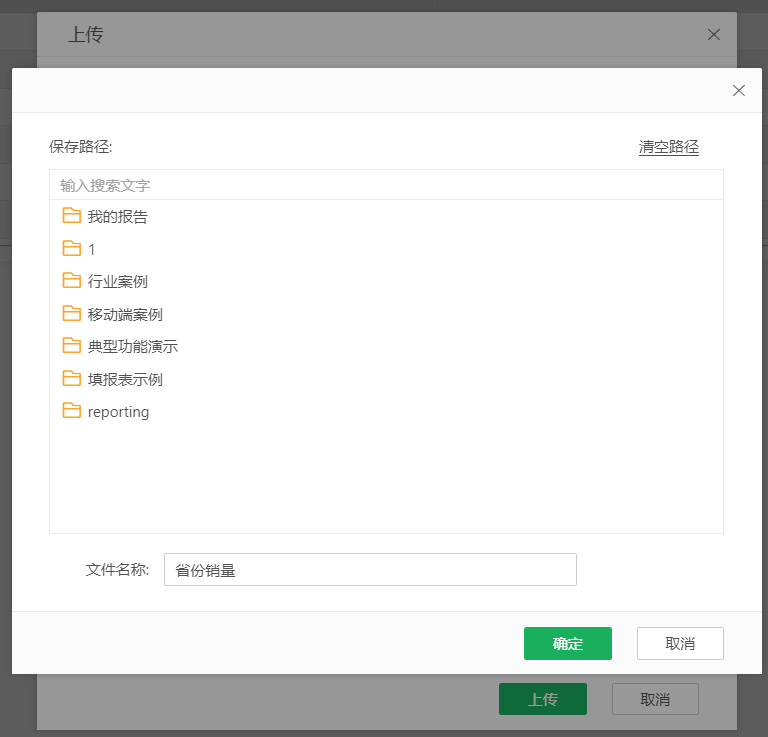The image size is (768, 737).
Task: Click the folder icon beside 我的报告
Action: (x=71, y=216)
